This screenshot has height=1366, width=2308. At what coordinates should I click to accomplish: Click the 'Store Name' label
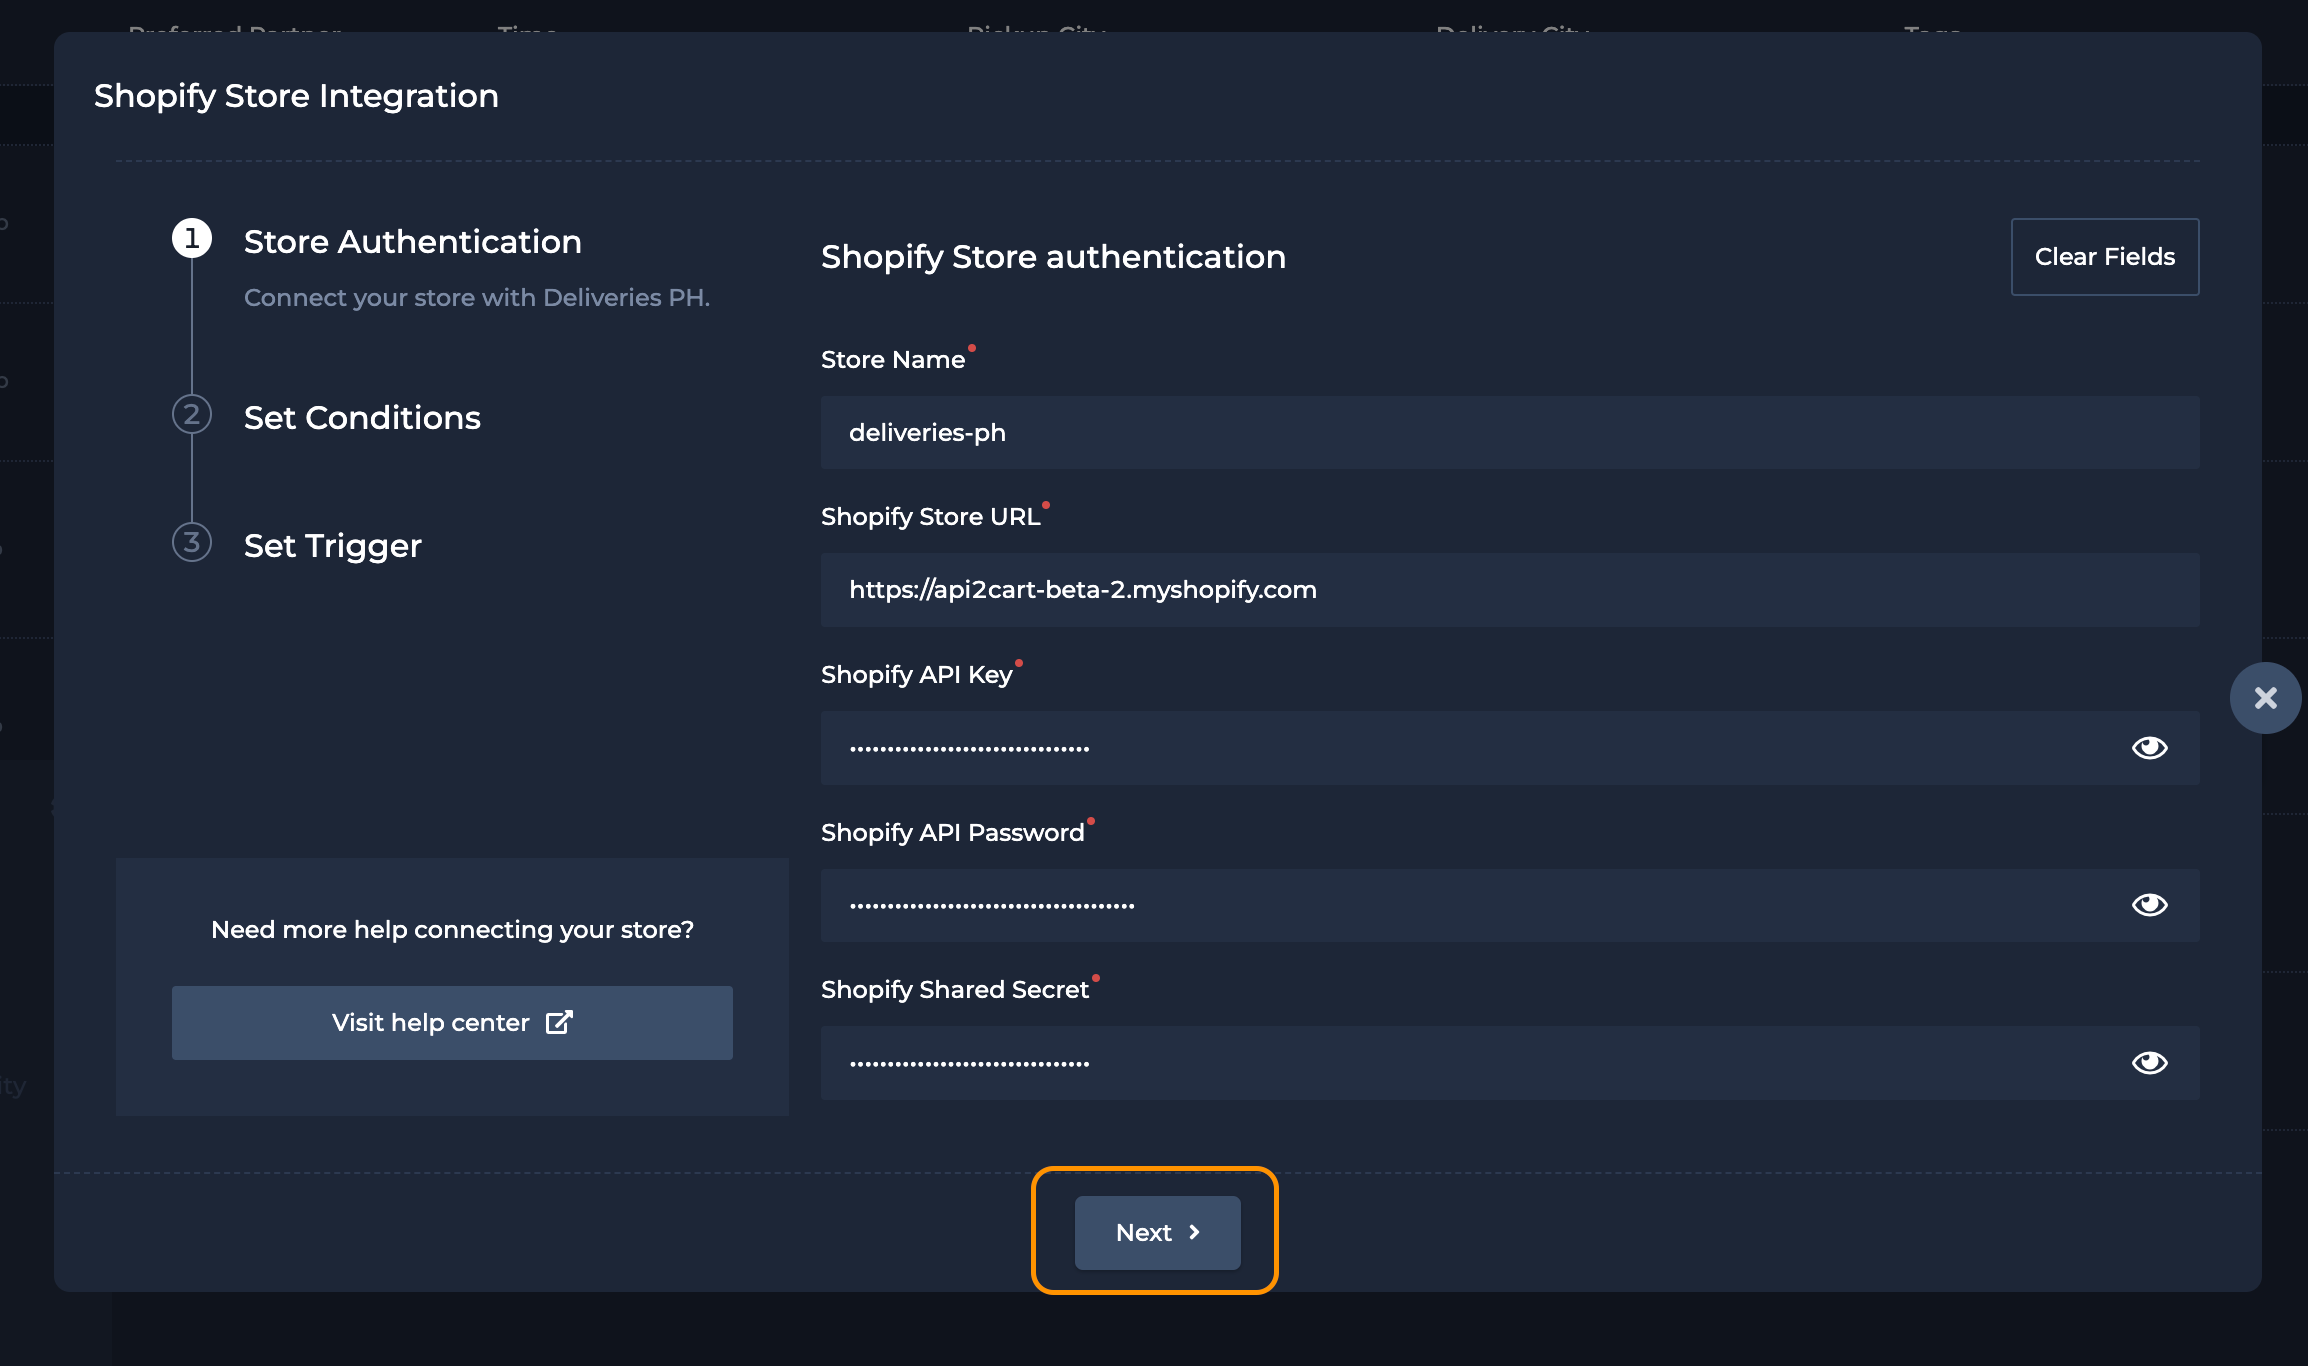pyautogui.click(x=893, y=360)
